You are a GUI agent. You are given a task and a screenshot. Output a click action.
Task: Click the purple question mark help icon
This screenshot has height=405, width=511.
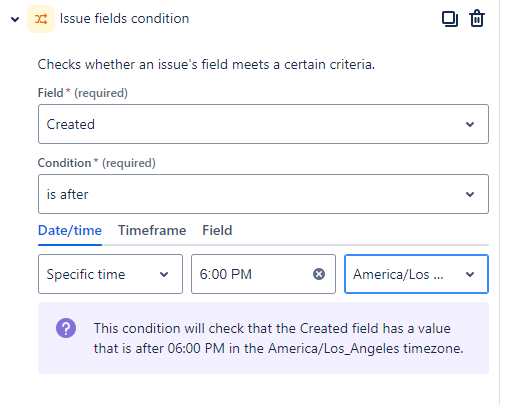tap(66, 328)
